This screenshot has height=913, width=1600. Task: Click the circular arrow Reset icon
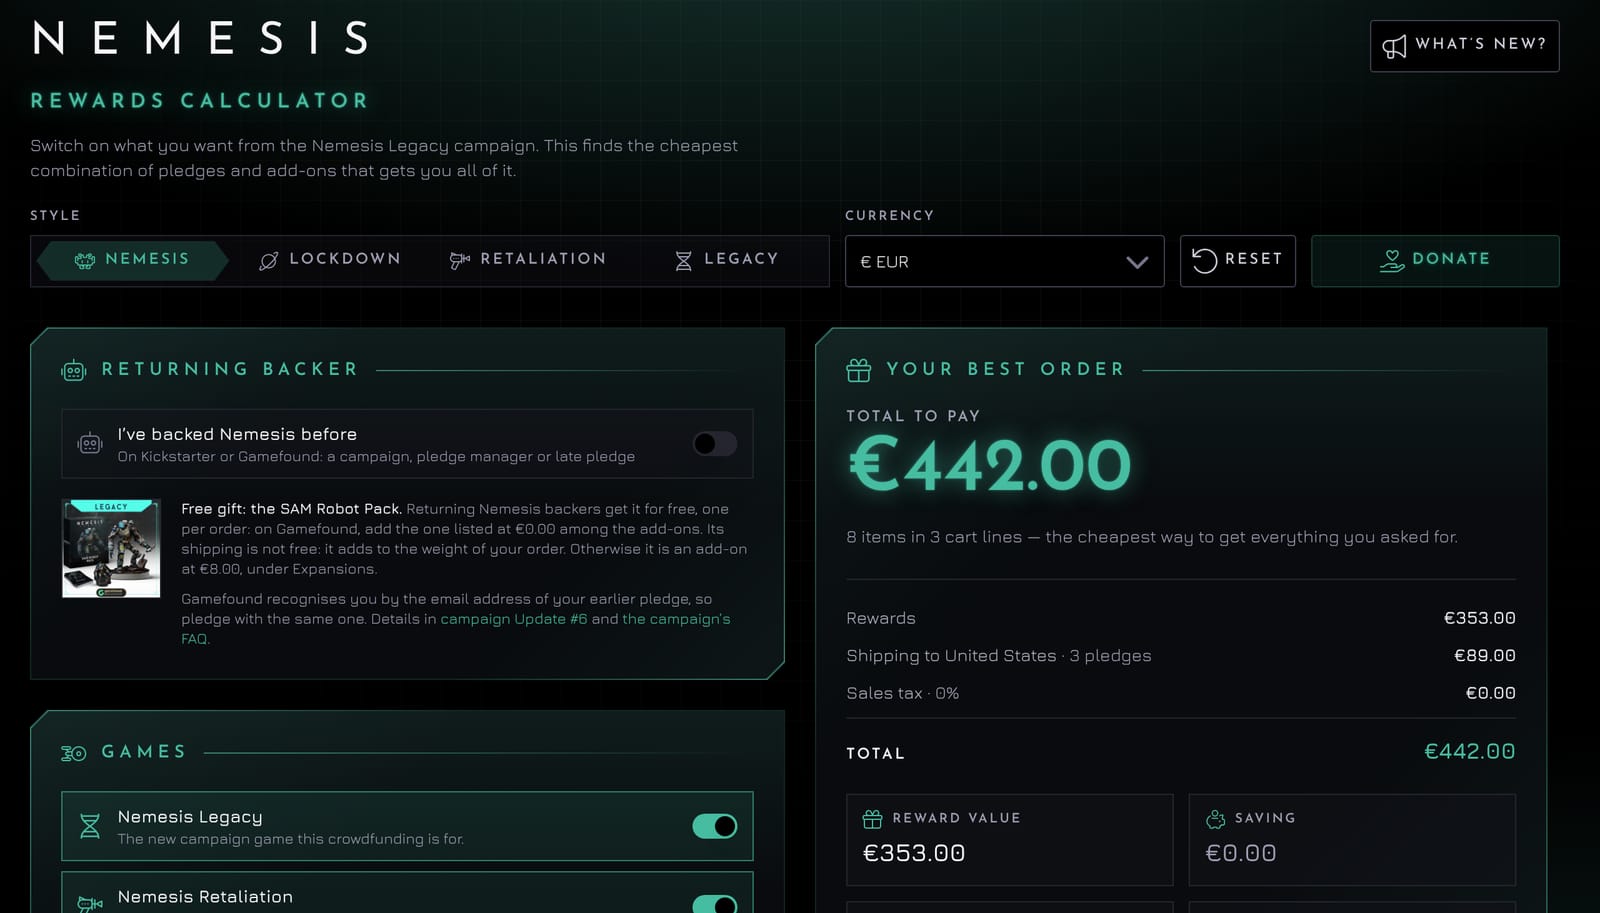(x=1205, y=261)
